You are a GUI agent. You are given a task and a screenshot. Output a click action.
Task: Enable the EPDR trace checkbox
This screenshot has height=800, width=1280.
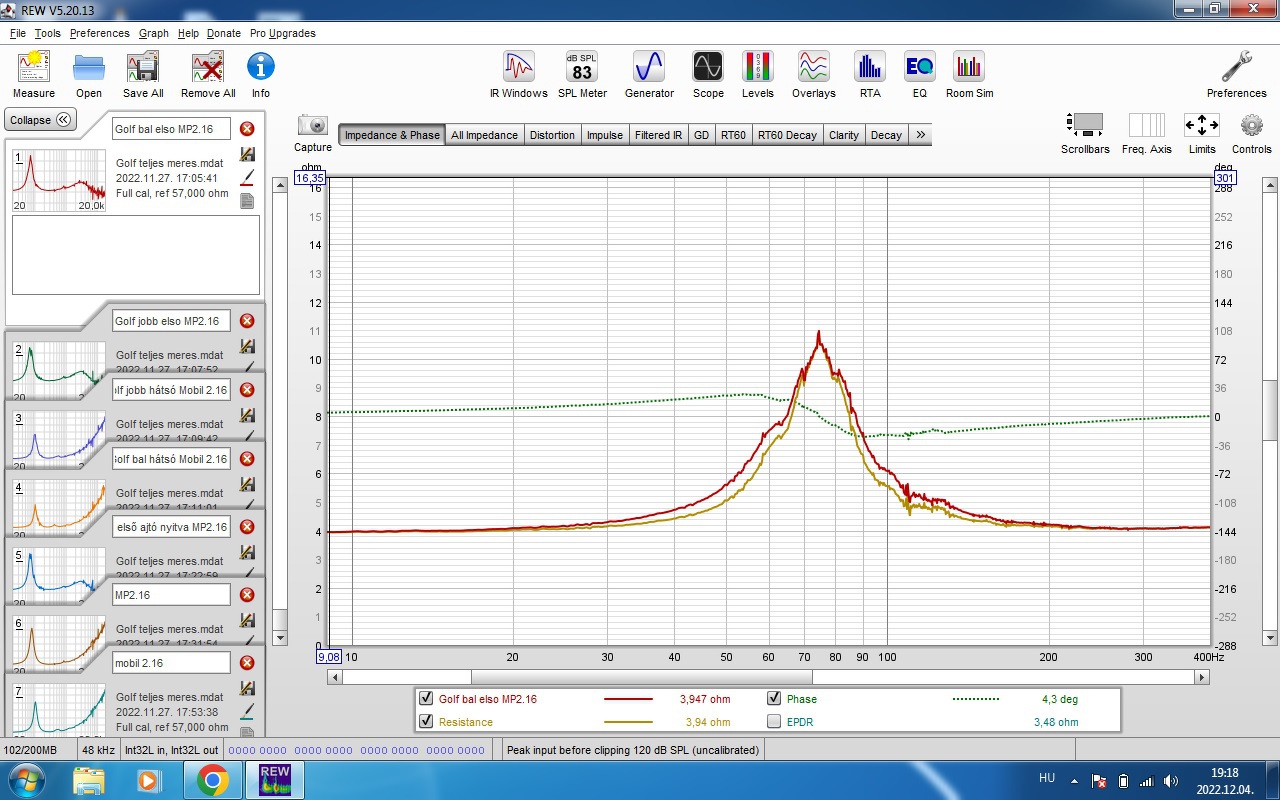(774, 722)
